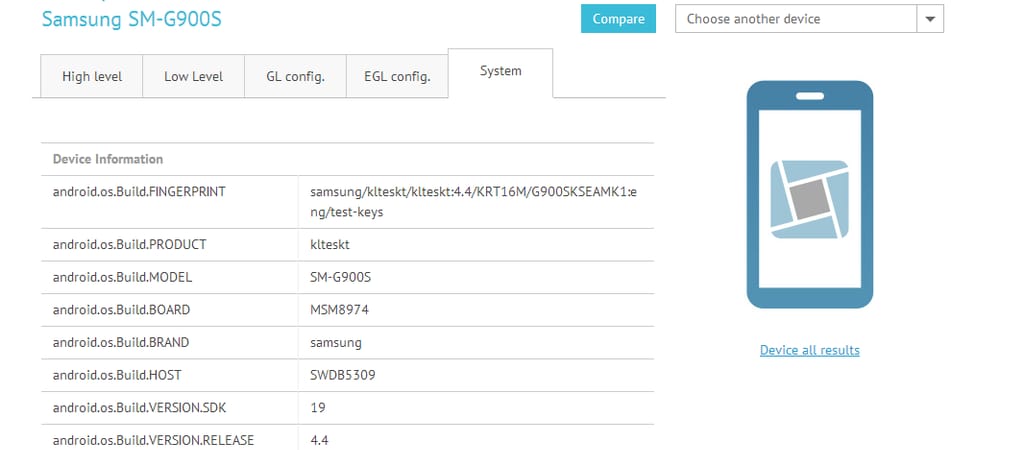
Task: Click the blue phone device image
Action: click(809, 194)
